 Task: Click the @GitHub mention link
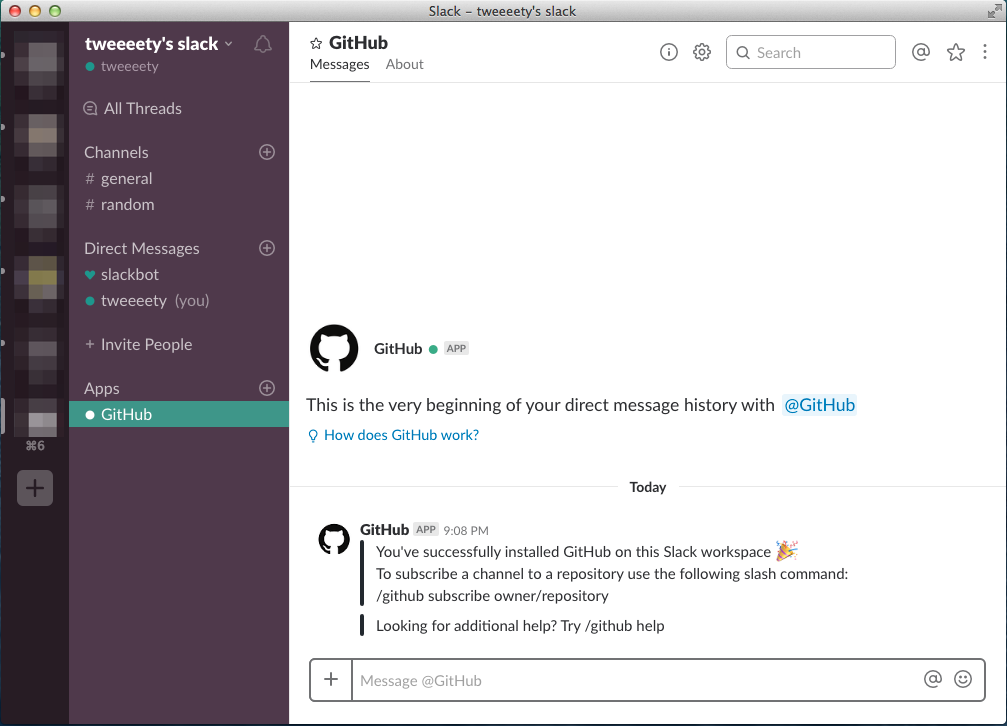tap(819, 405)
